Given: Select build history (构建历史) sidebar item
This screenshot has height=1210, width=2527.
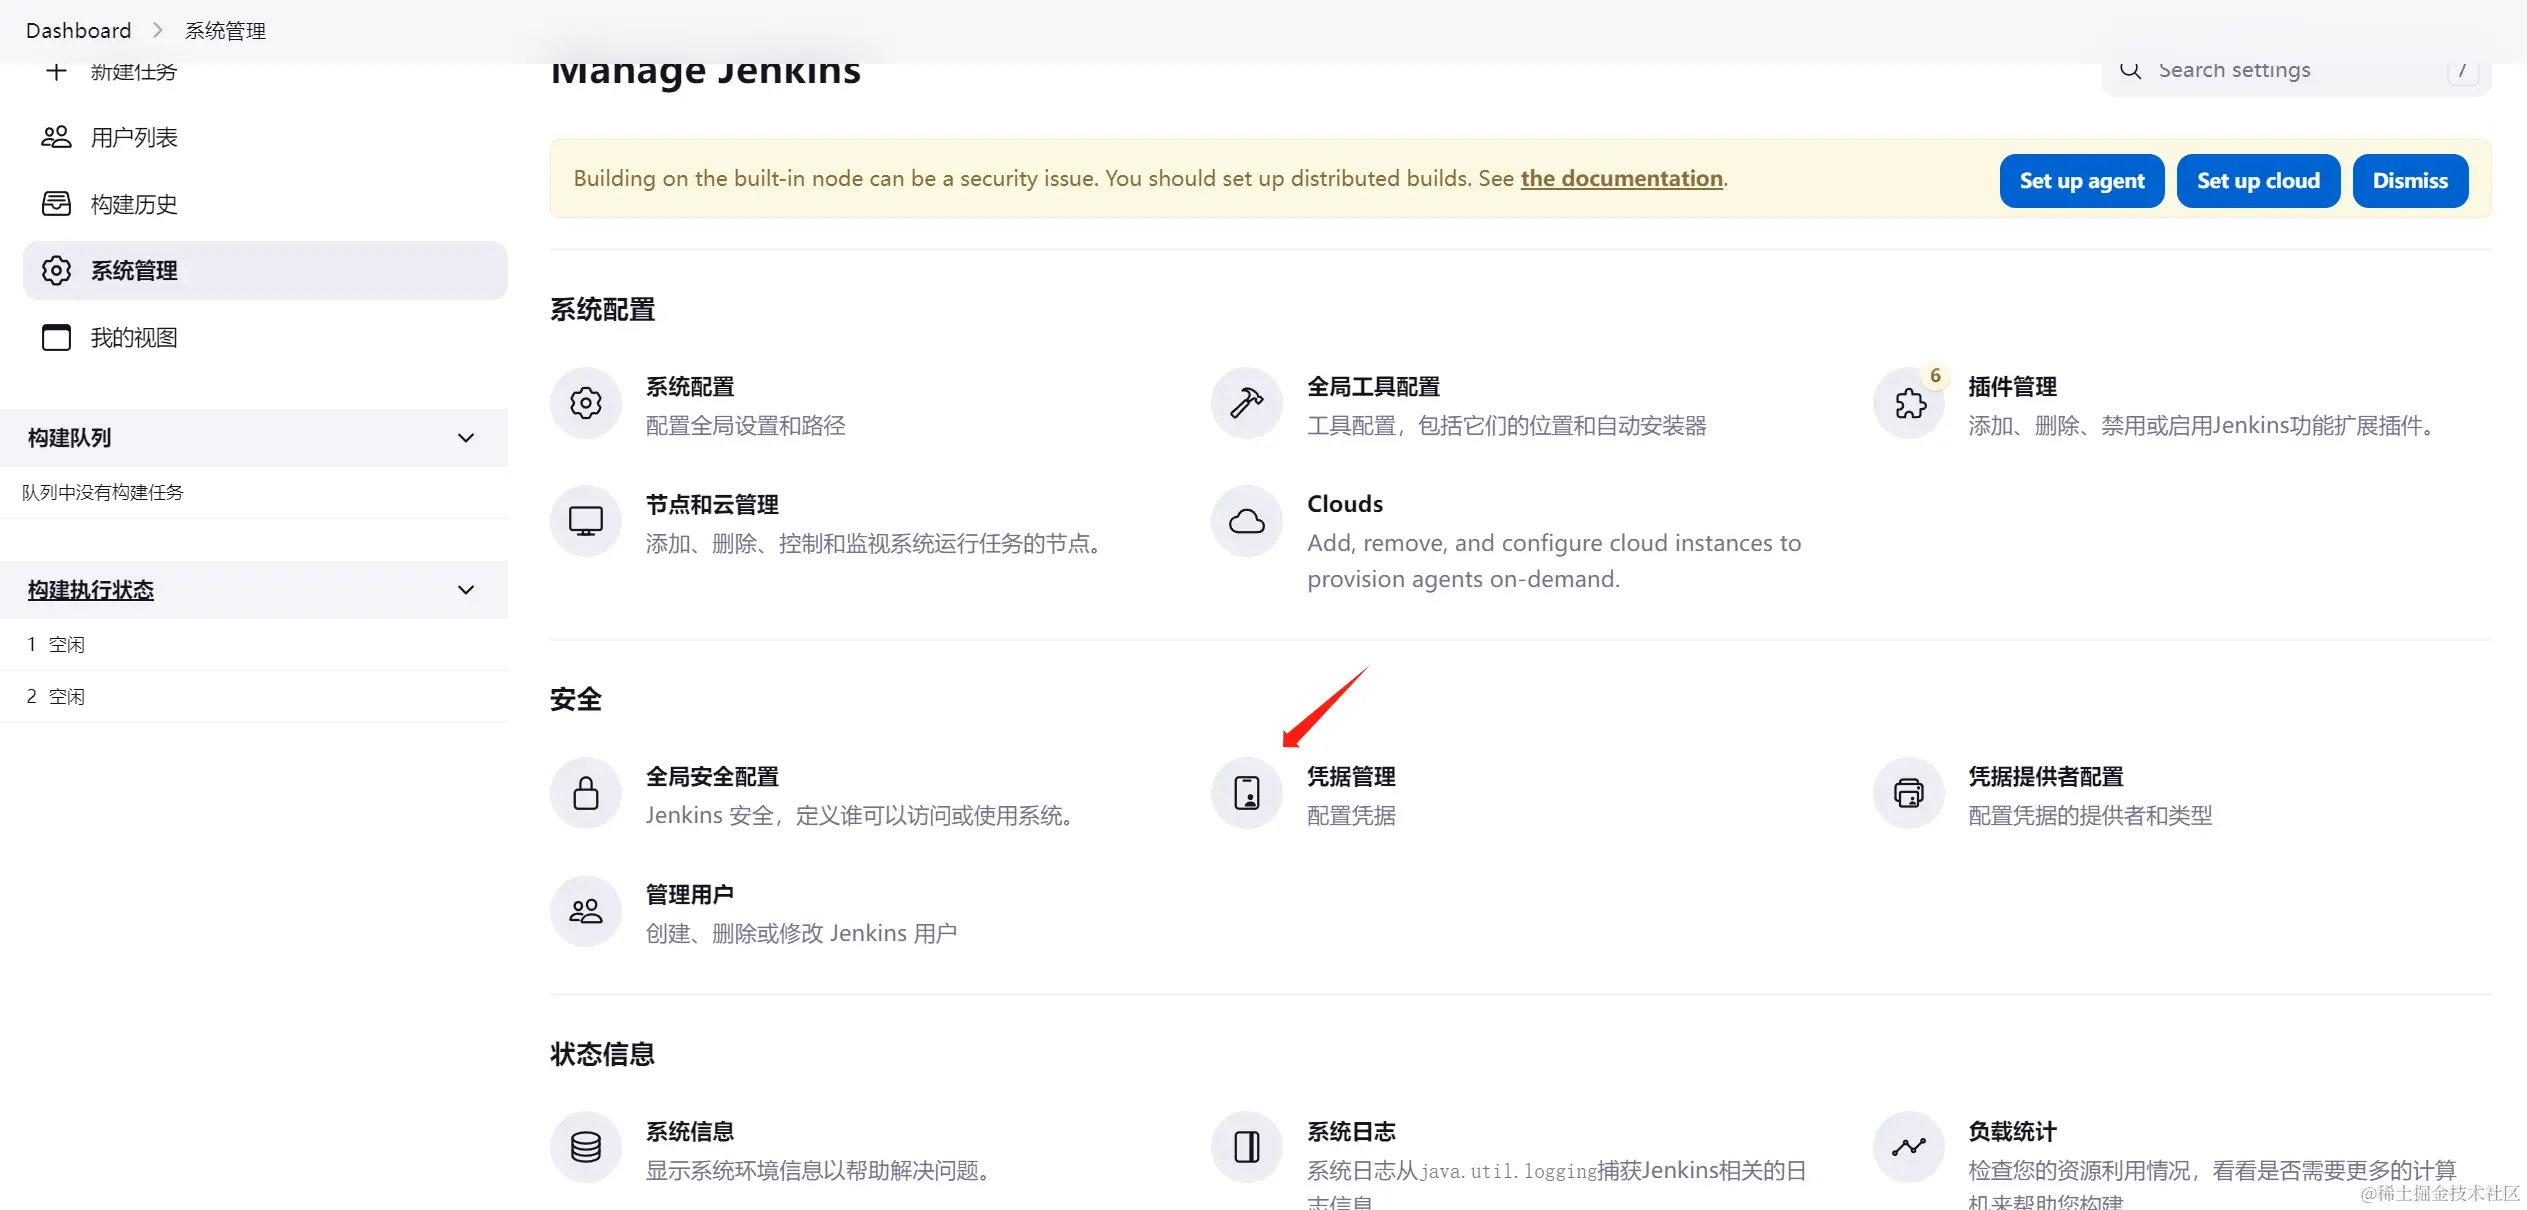Looking at the screenshot, I should point(134,205).
